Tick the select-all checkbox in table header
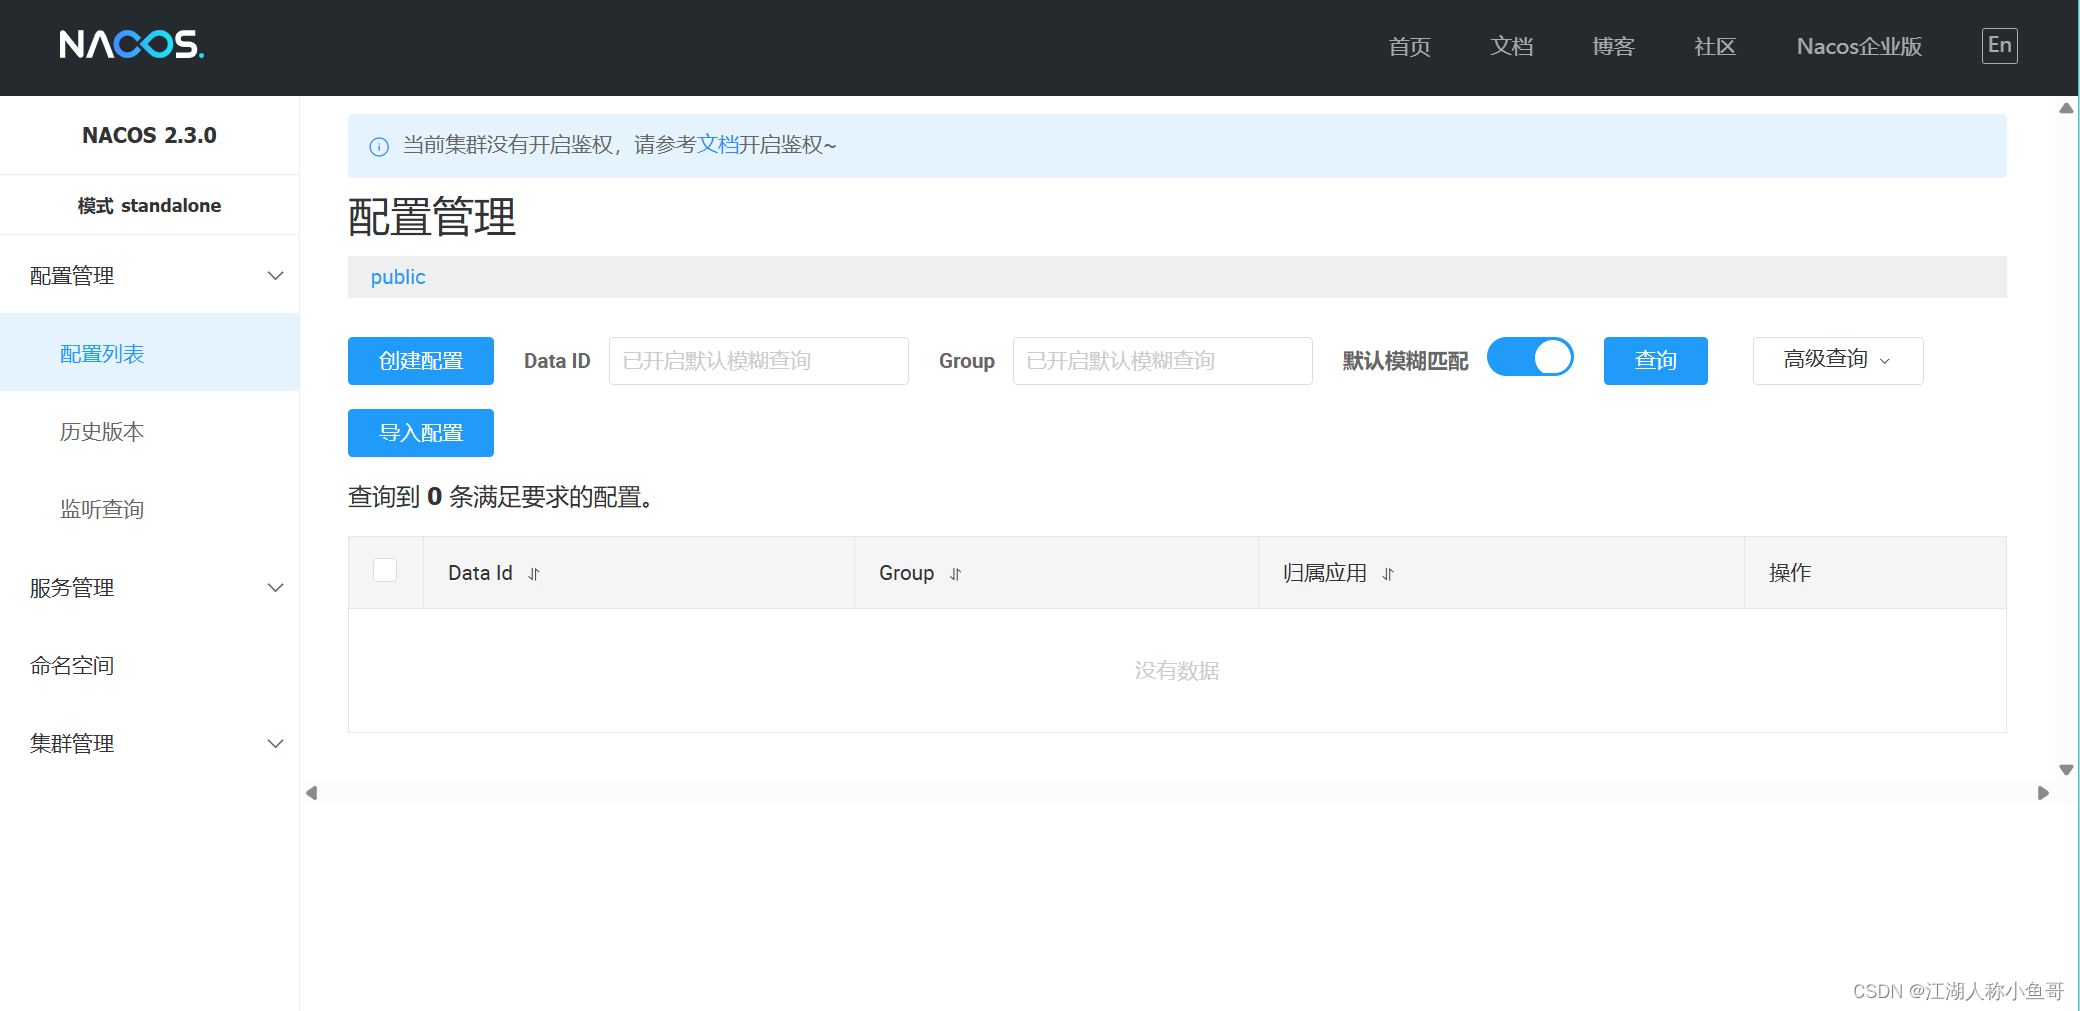Image resolution: width=2080 pixels, height=1011 pixels. coord(385,570)
